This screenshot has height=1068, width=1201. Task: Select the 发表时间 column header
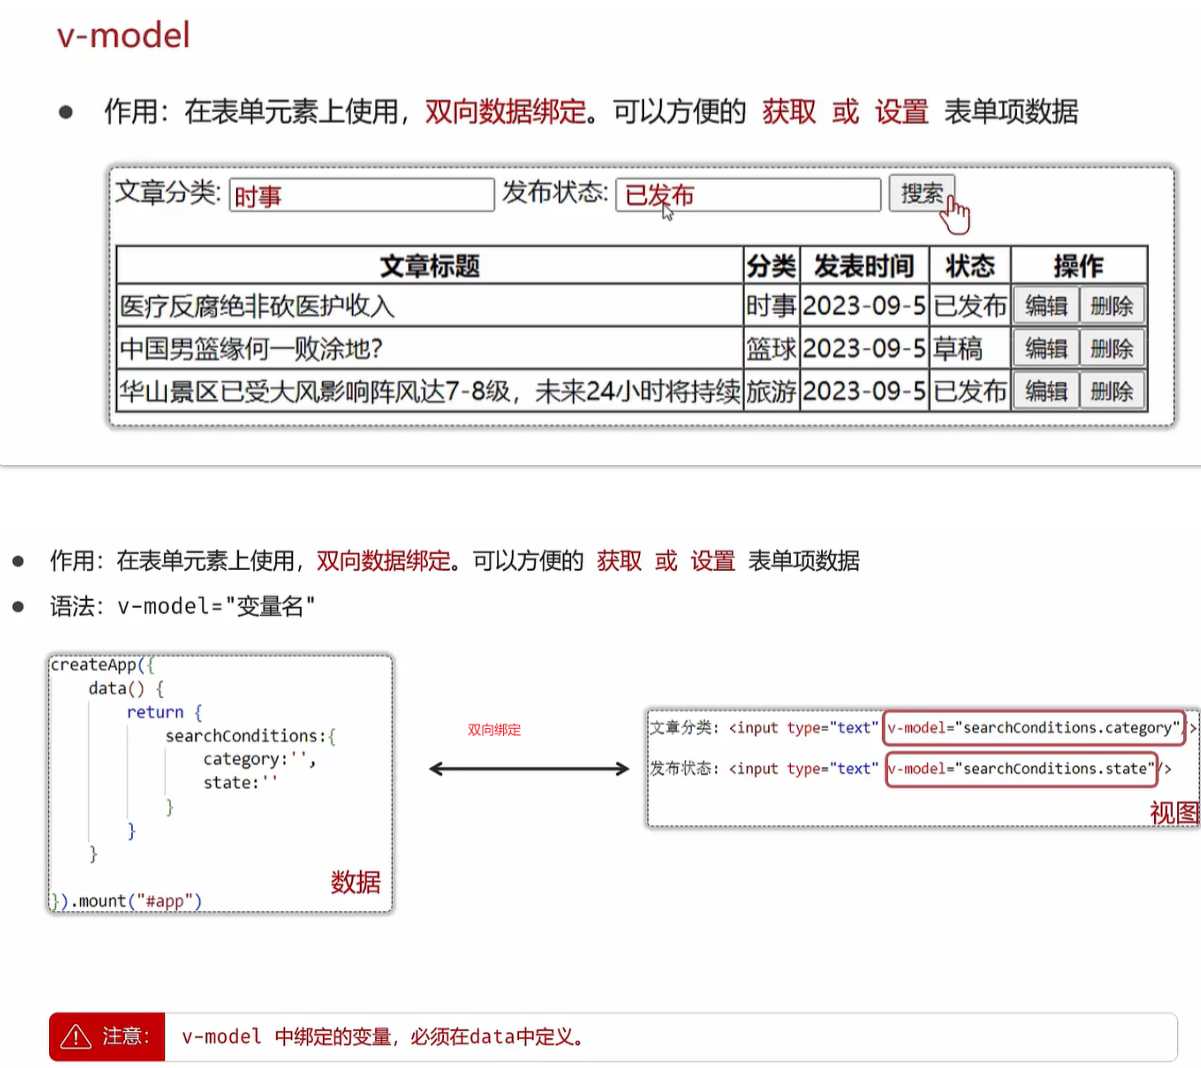[864, 266]
